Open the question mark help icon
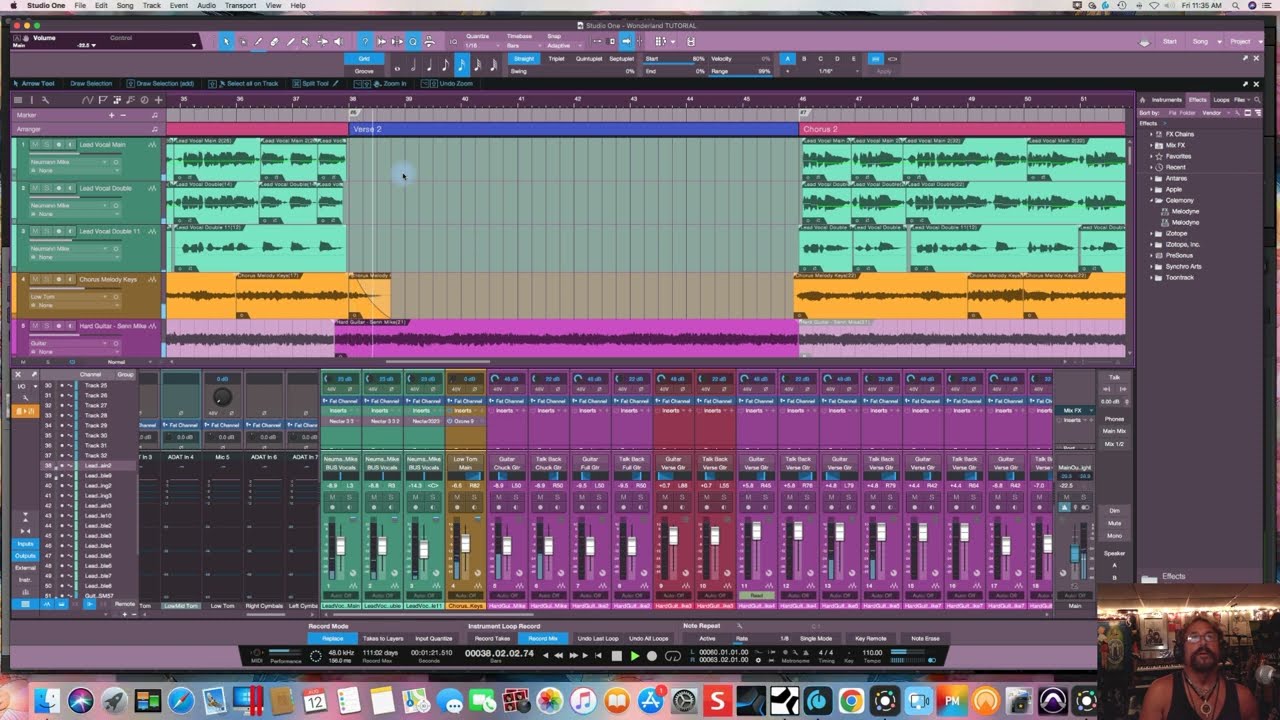1280x720 pixels. [x=365, y=42]
